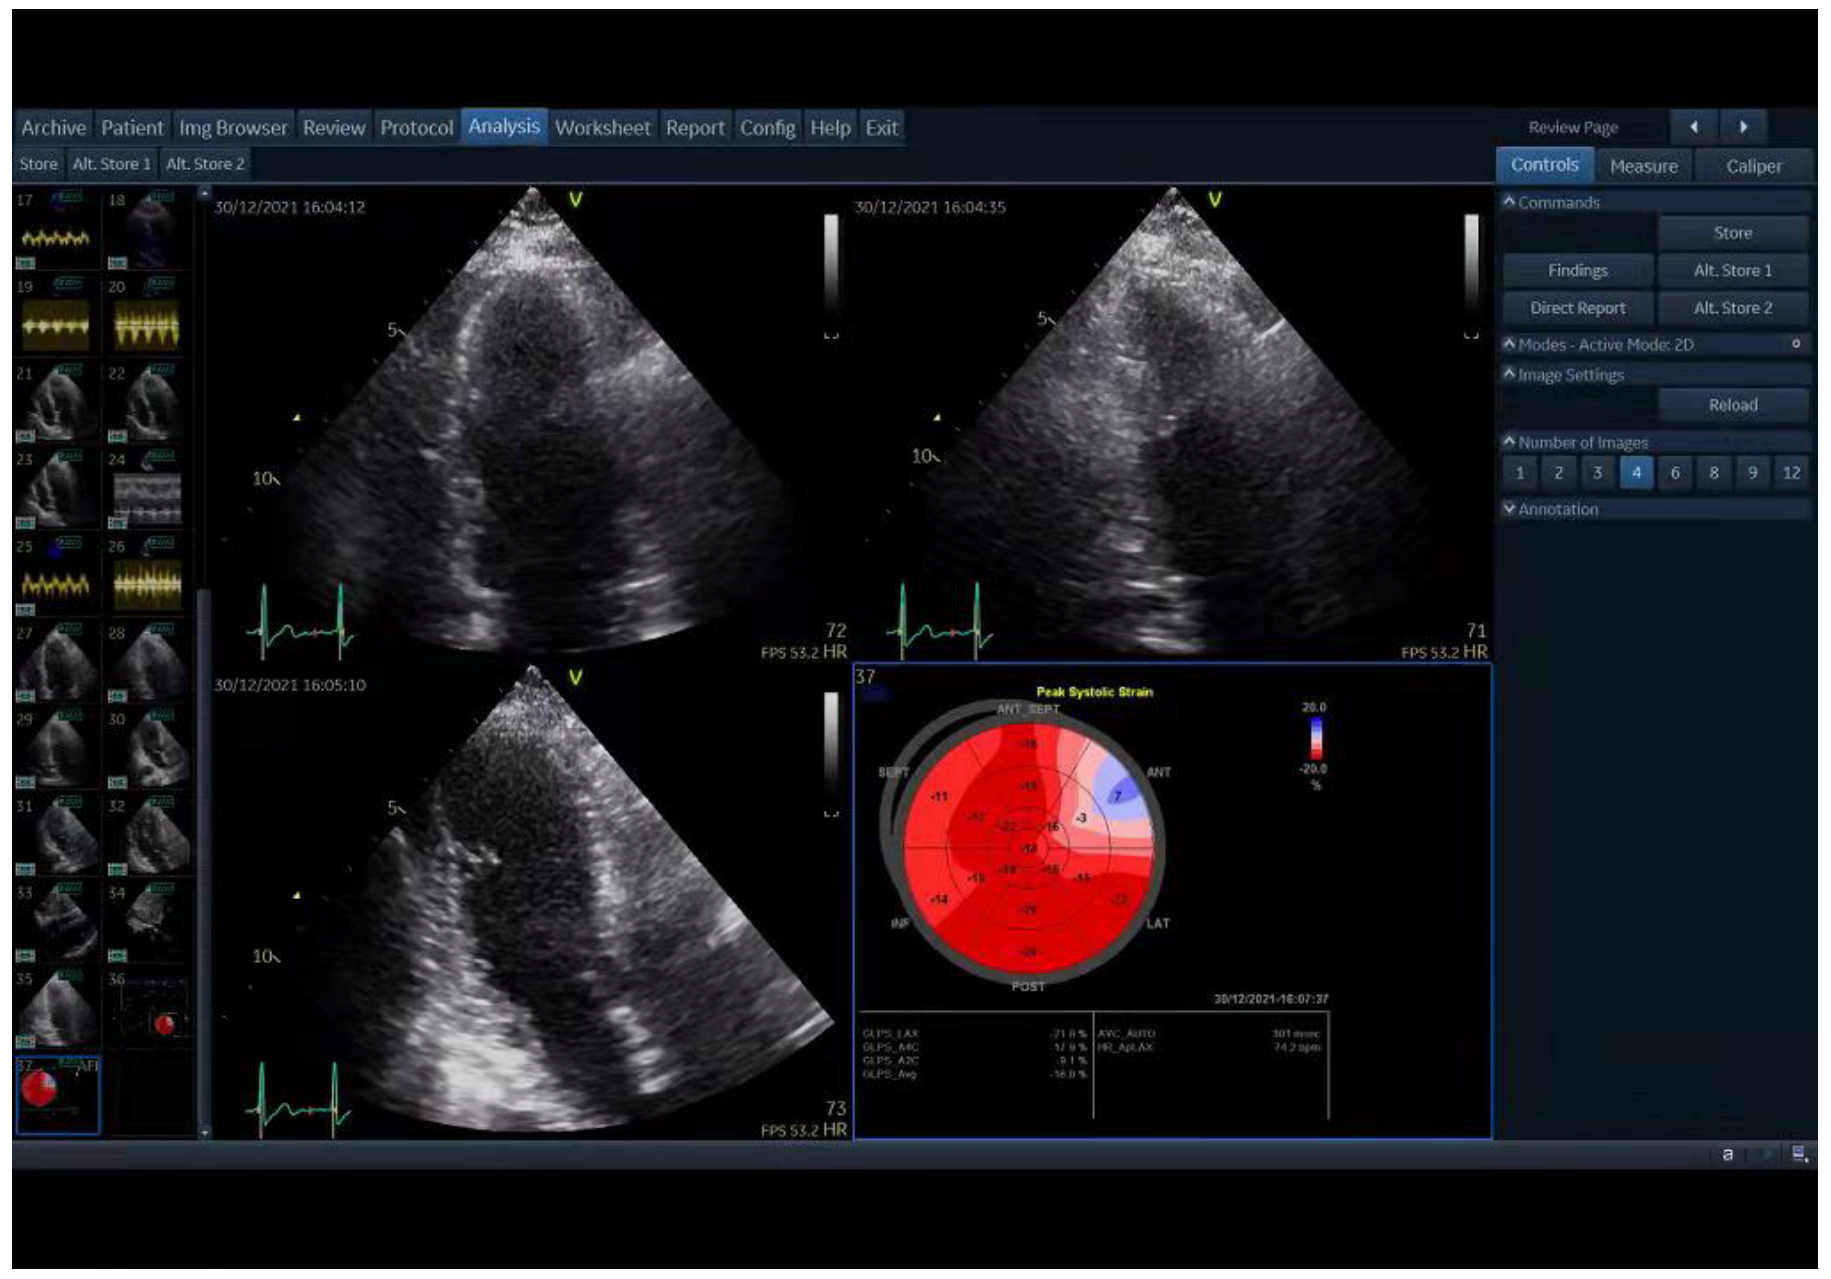Image resolution: width=1831 pixels, height=1279 pixels.
Task: Open thumbnail 37 AFI bullseye image
Action: click(x=58, y=1094)
